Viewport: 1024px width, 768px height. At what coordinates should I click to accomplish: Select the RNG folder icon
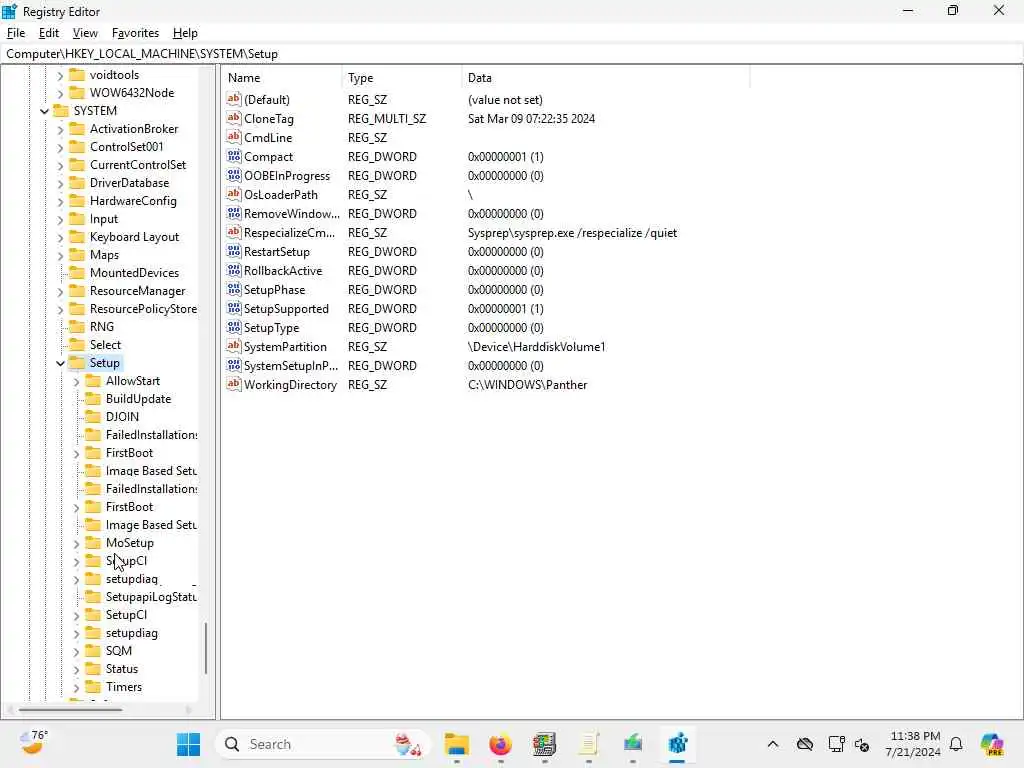pyautogui.click(x=77, y=327)
